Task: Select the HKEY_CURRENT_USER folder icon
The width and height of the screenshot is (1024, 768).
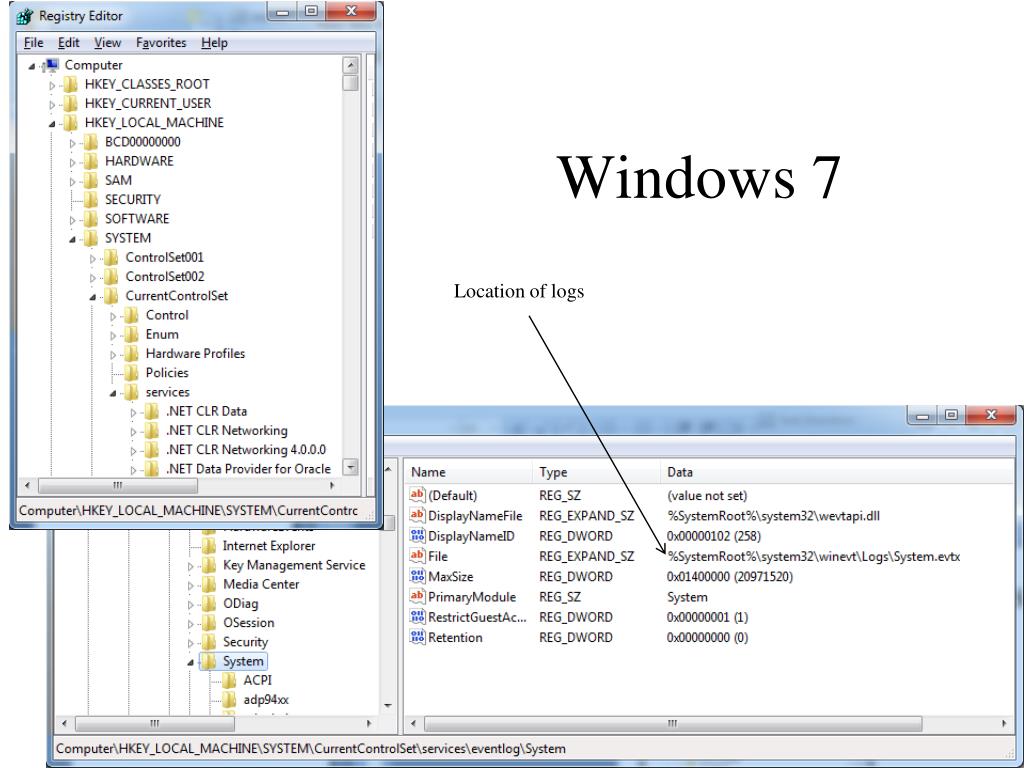Action: [x=71, y=103]
